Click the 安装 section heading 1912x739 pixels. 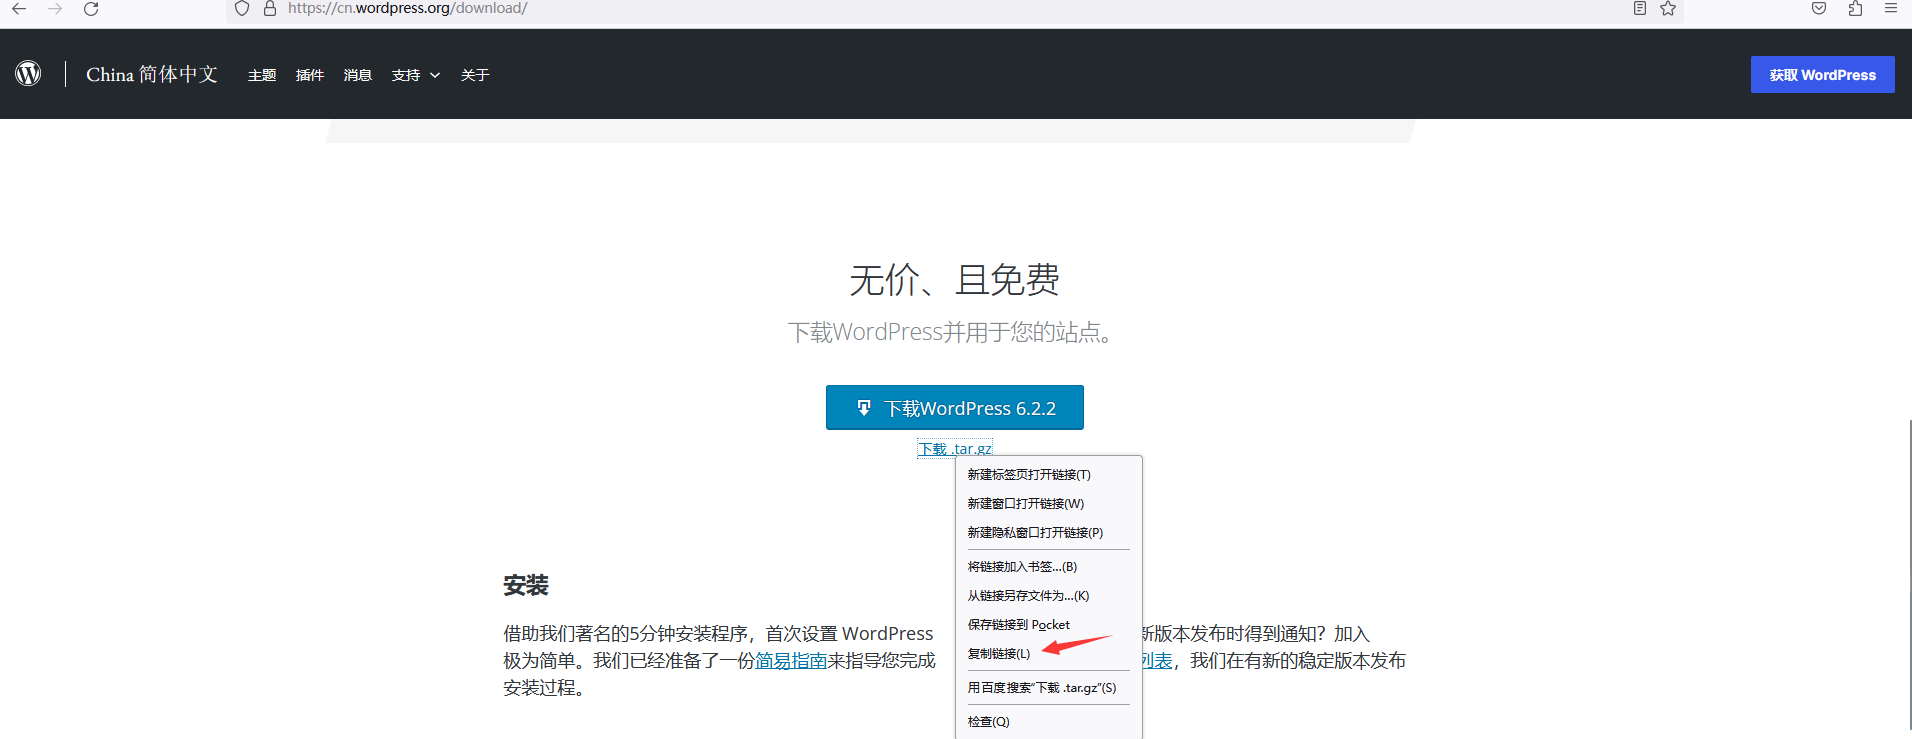coord(526,586)
